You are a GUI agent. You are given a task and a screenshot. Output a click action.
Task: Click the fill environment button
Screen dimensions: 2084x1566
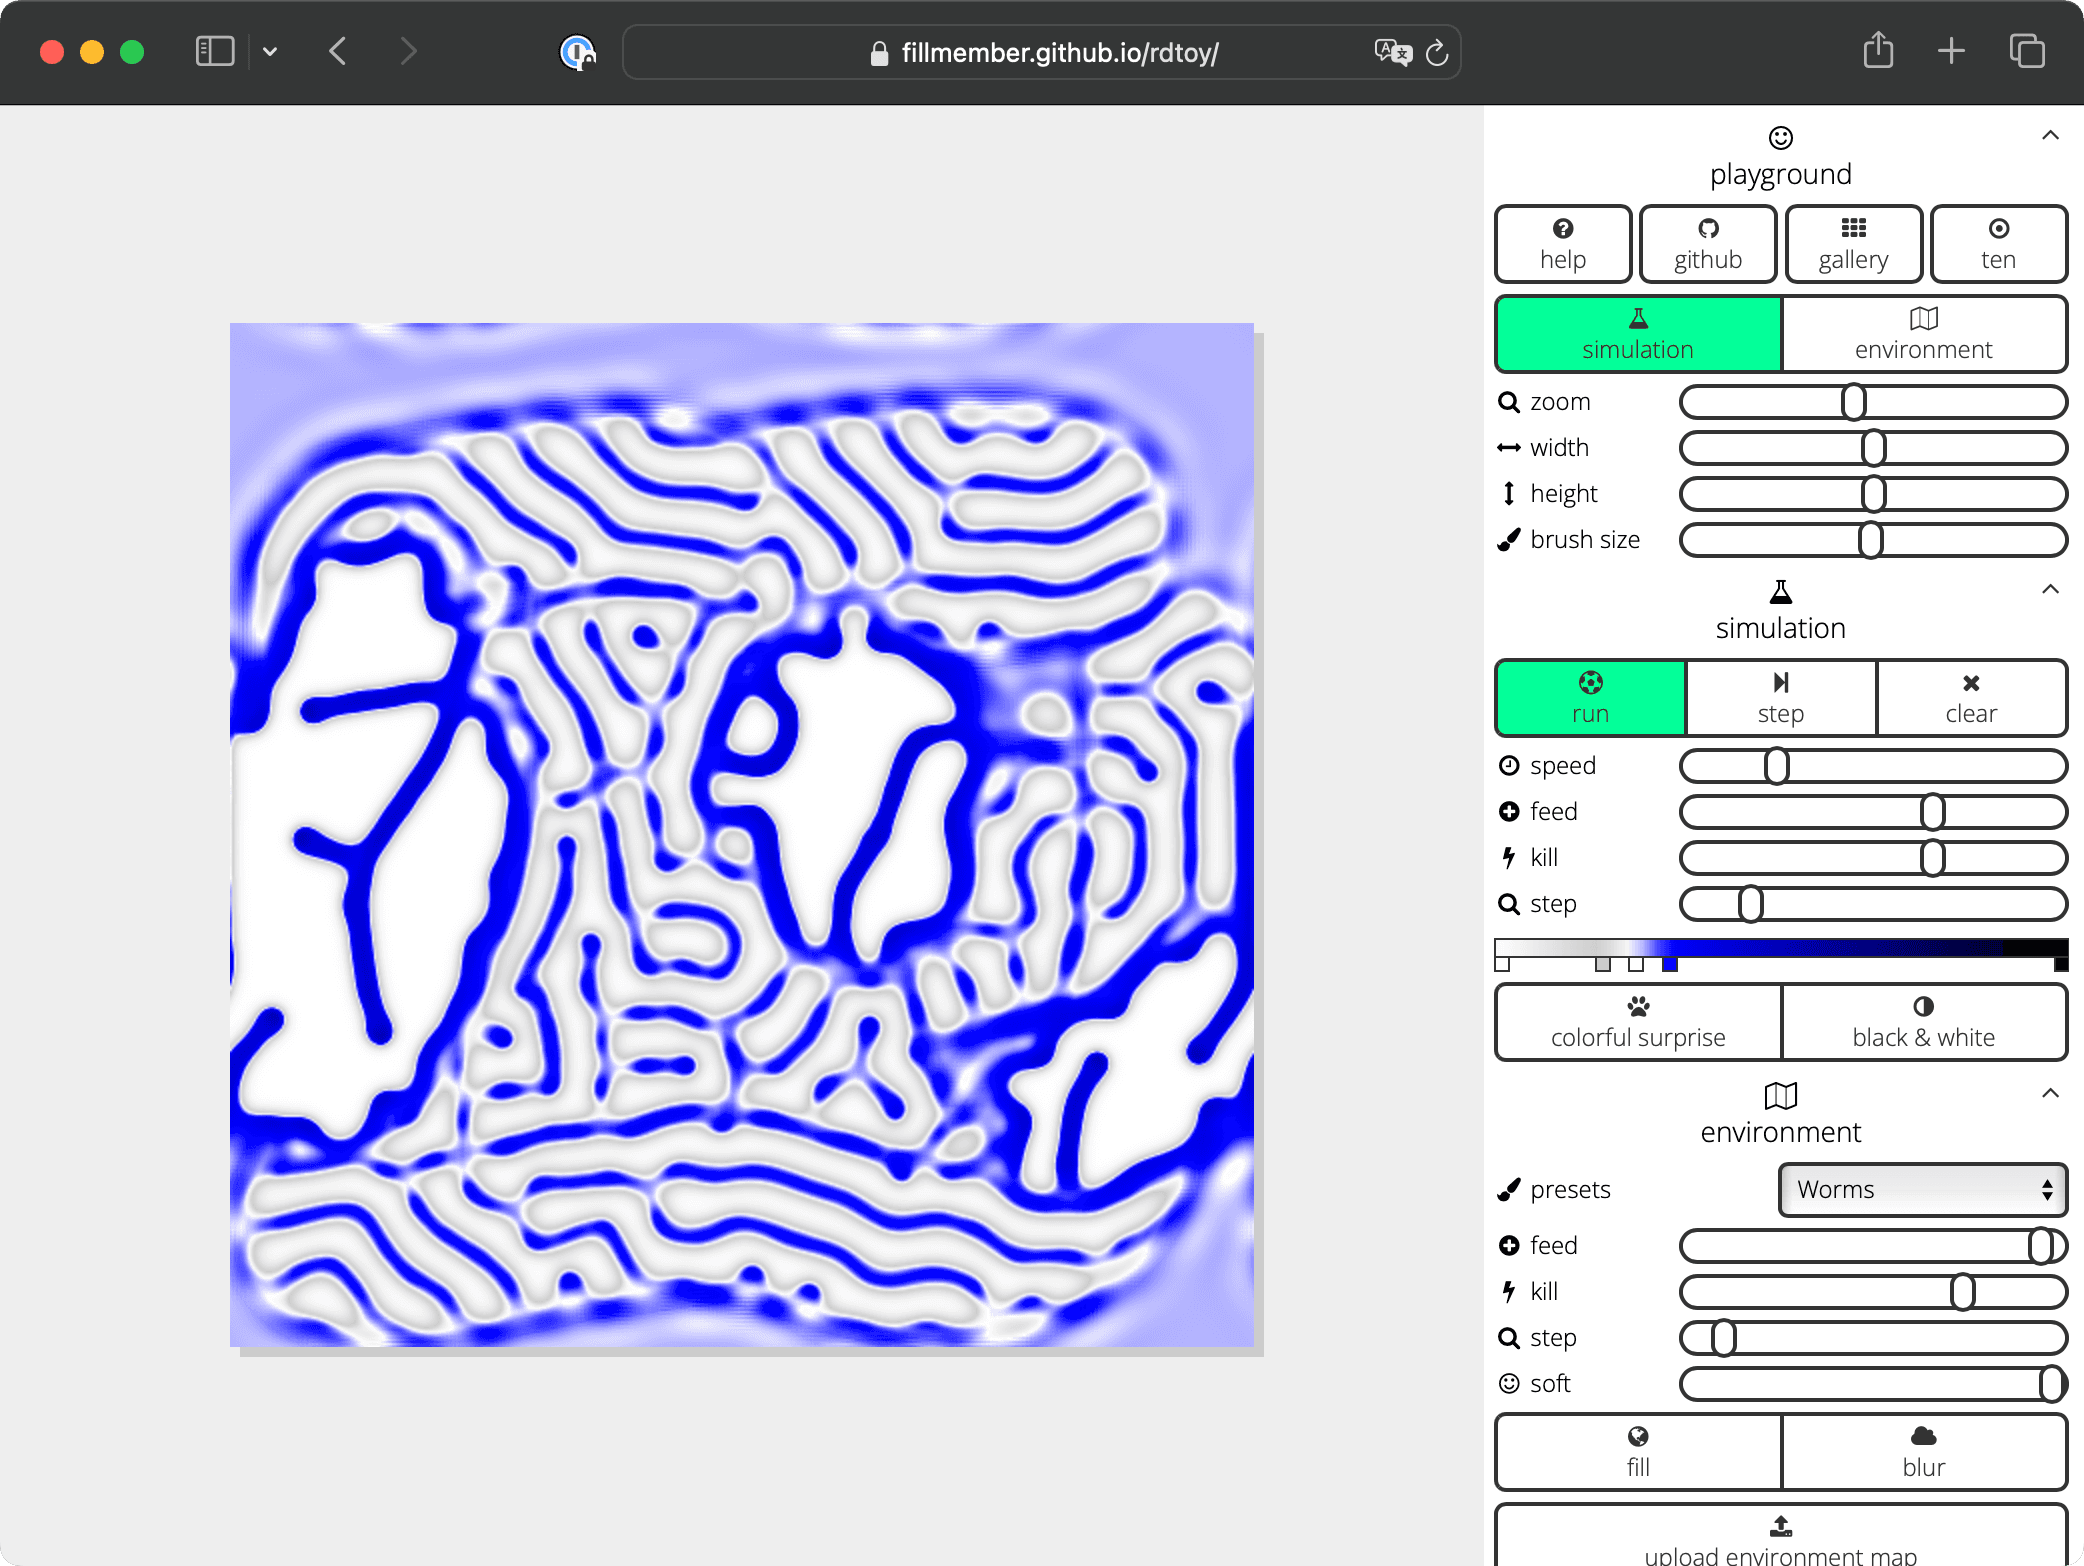(1638, 1452)
